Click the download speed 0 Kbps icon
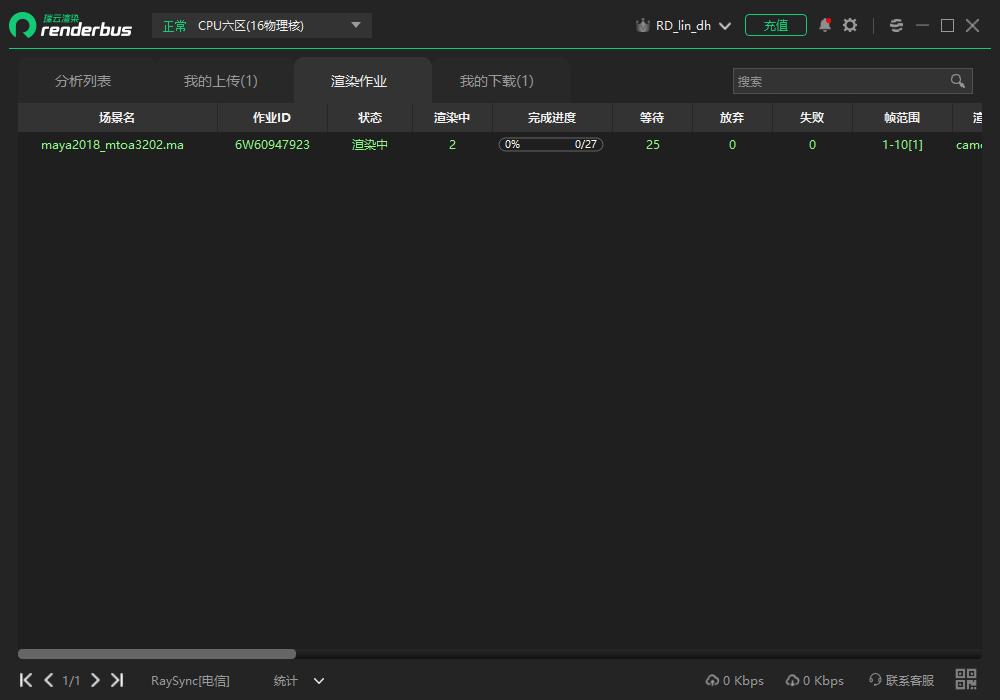The height and width of the screenshot is (700, 1000). (792, 680)
